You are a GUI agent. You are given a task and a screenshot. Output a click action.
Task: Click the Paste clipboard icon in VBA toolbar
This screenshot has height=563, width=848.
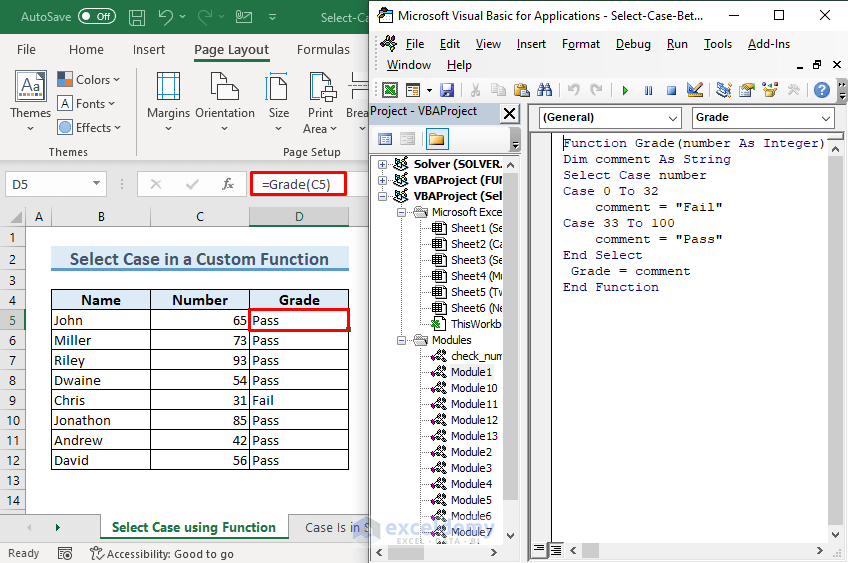(521, 90)
